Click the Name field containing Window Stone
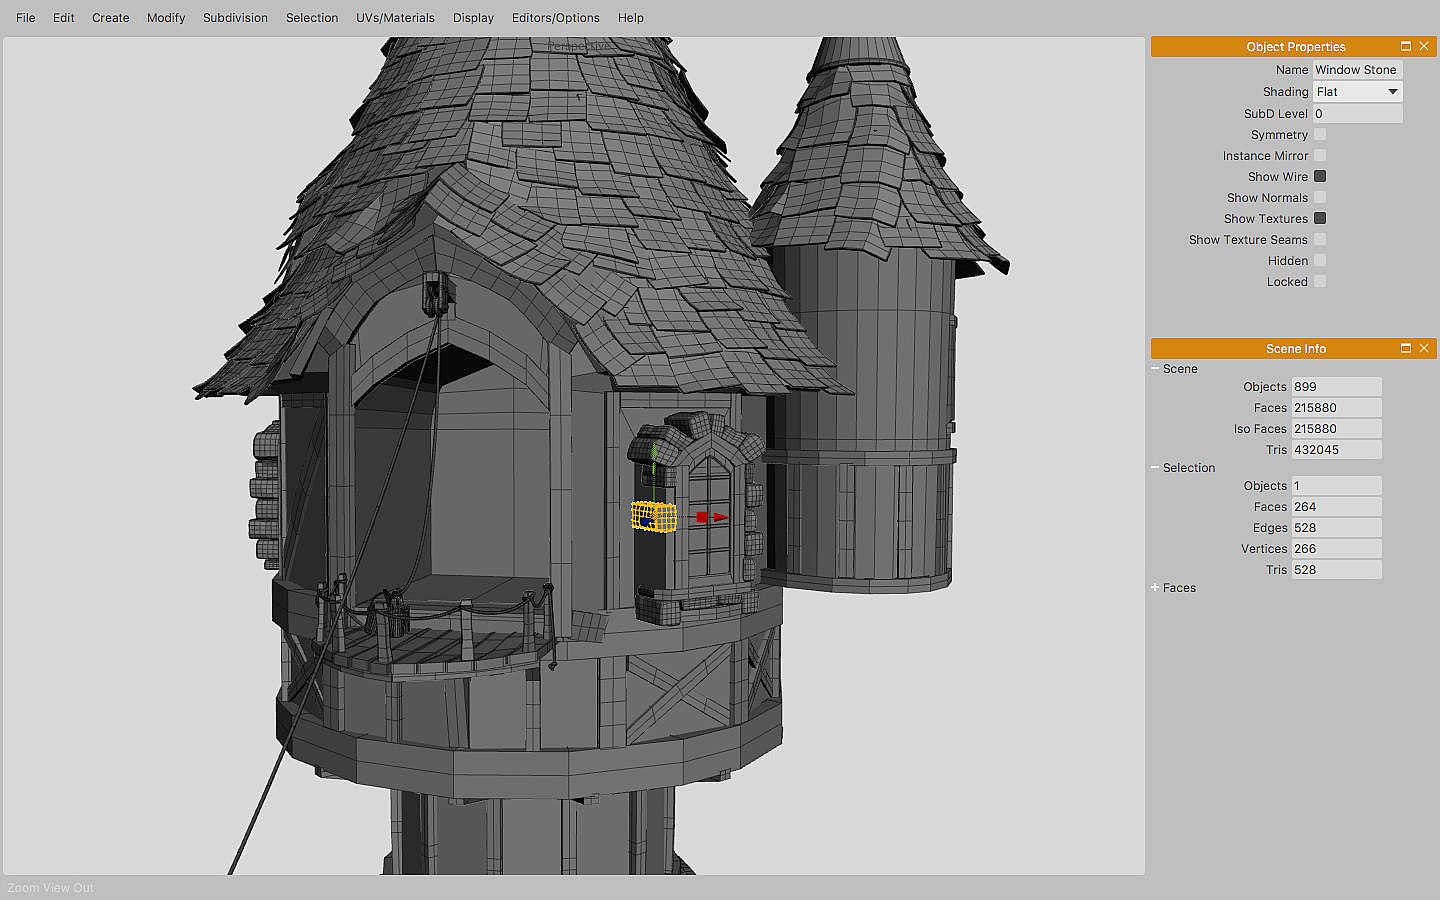 [1358, 70]
